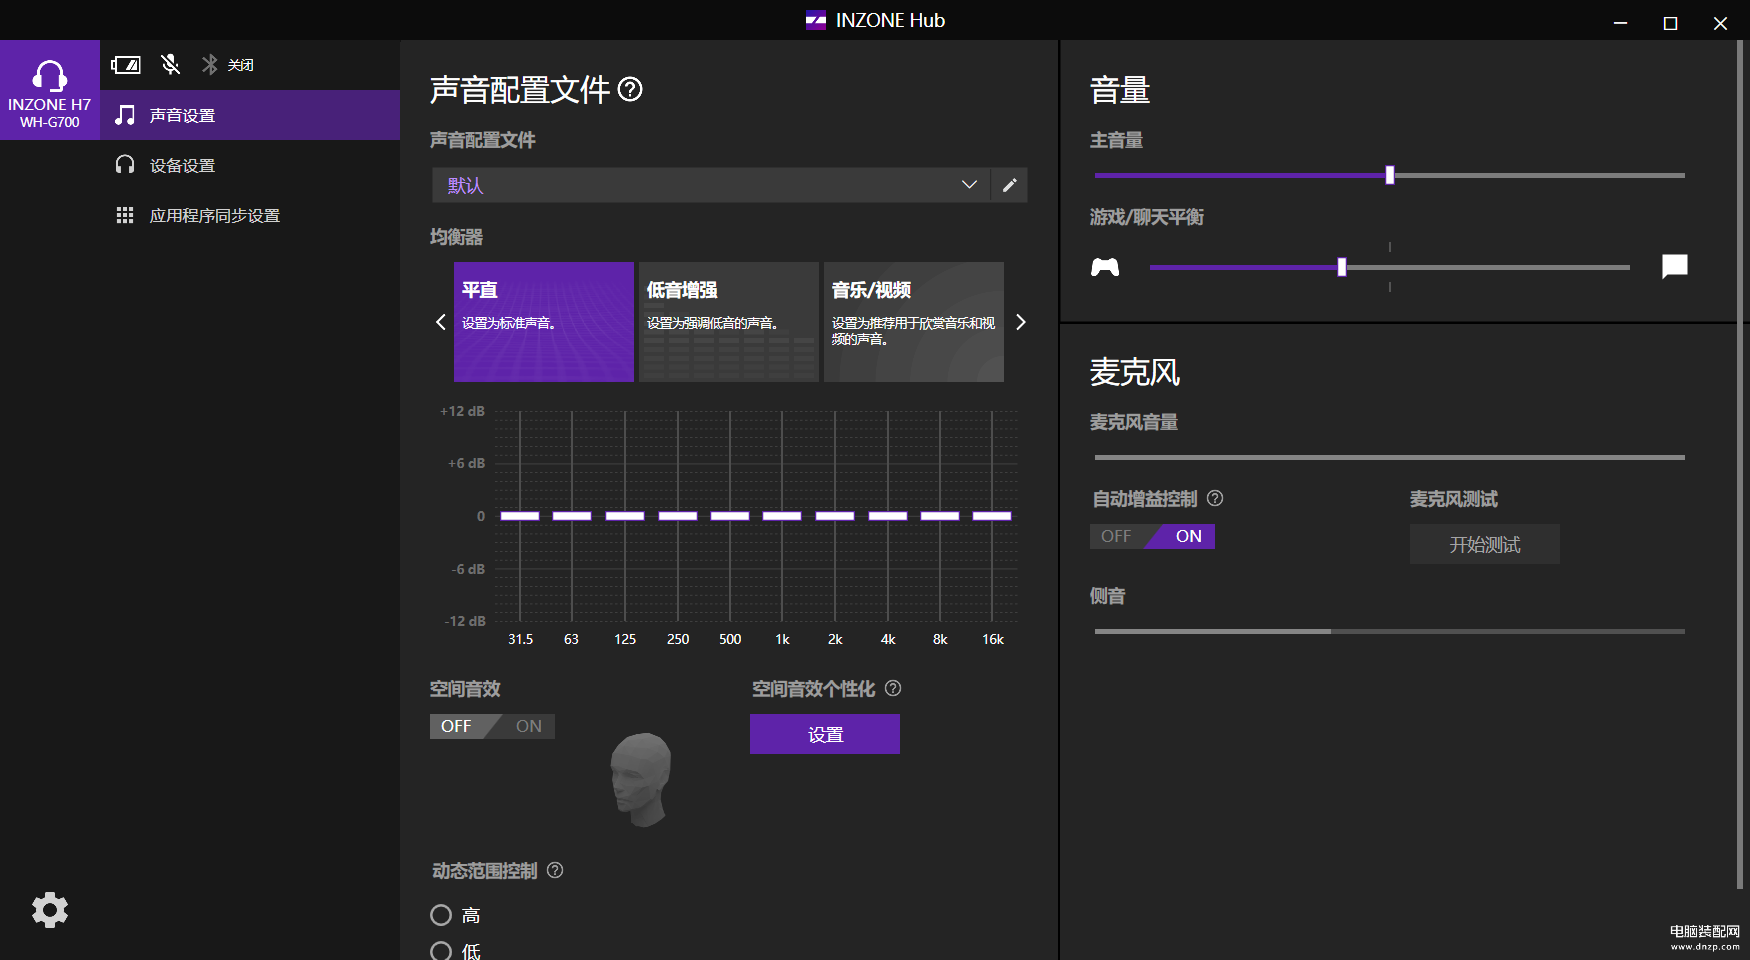Click the game controller icon for game balance

[1105, 267]
